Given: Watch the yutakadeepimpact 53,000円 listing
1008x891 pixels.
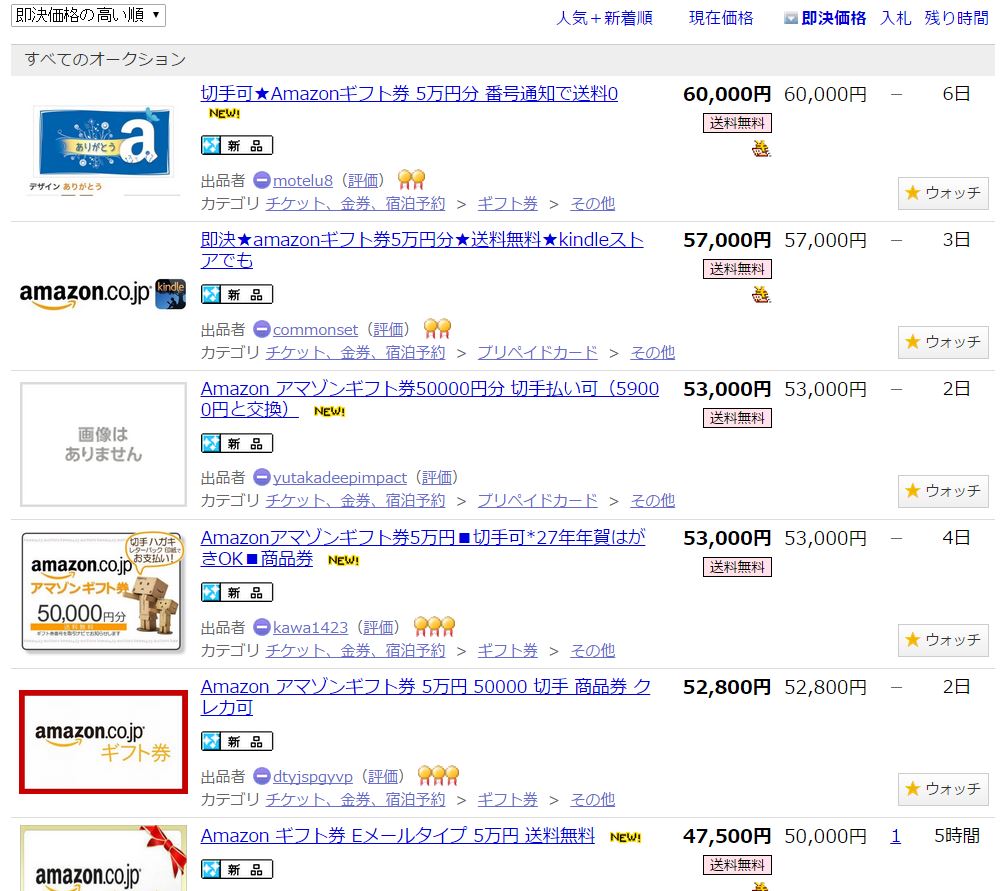Looking at the screenshot, I should 943,491.
